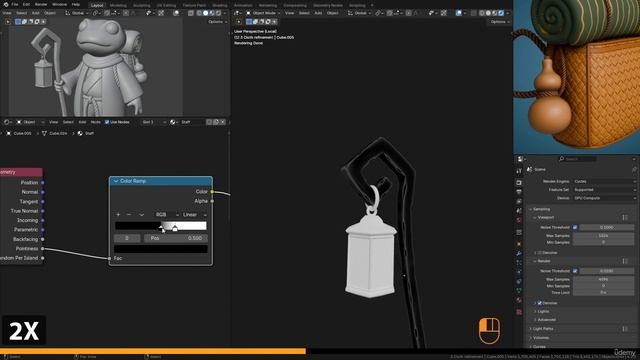Viewport: 640px width, 360px height.
Task: Open the Modifiers wrench properties tab
Action: tap(519, 253)
